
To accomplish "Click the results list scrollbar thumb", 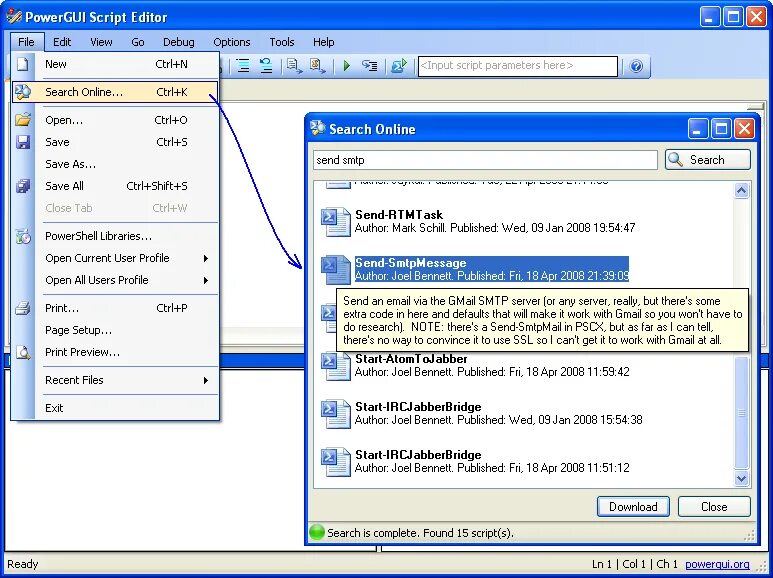I will 741,412.
